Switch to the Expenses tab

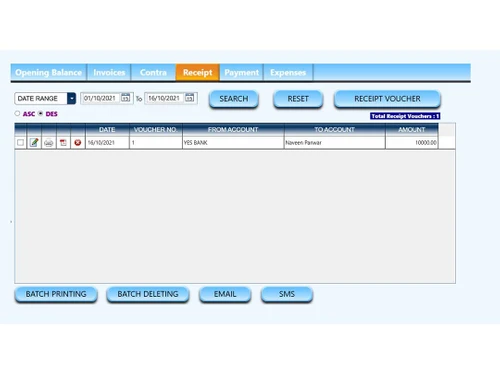pyautogui.click(x=288, y=72)
